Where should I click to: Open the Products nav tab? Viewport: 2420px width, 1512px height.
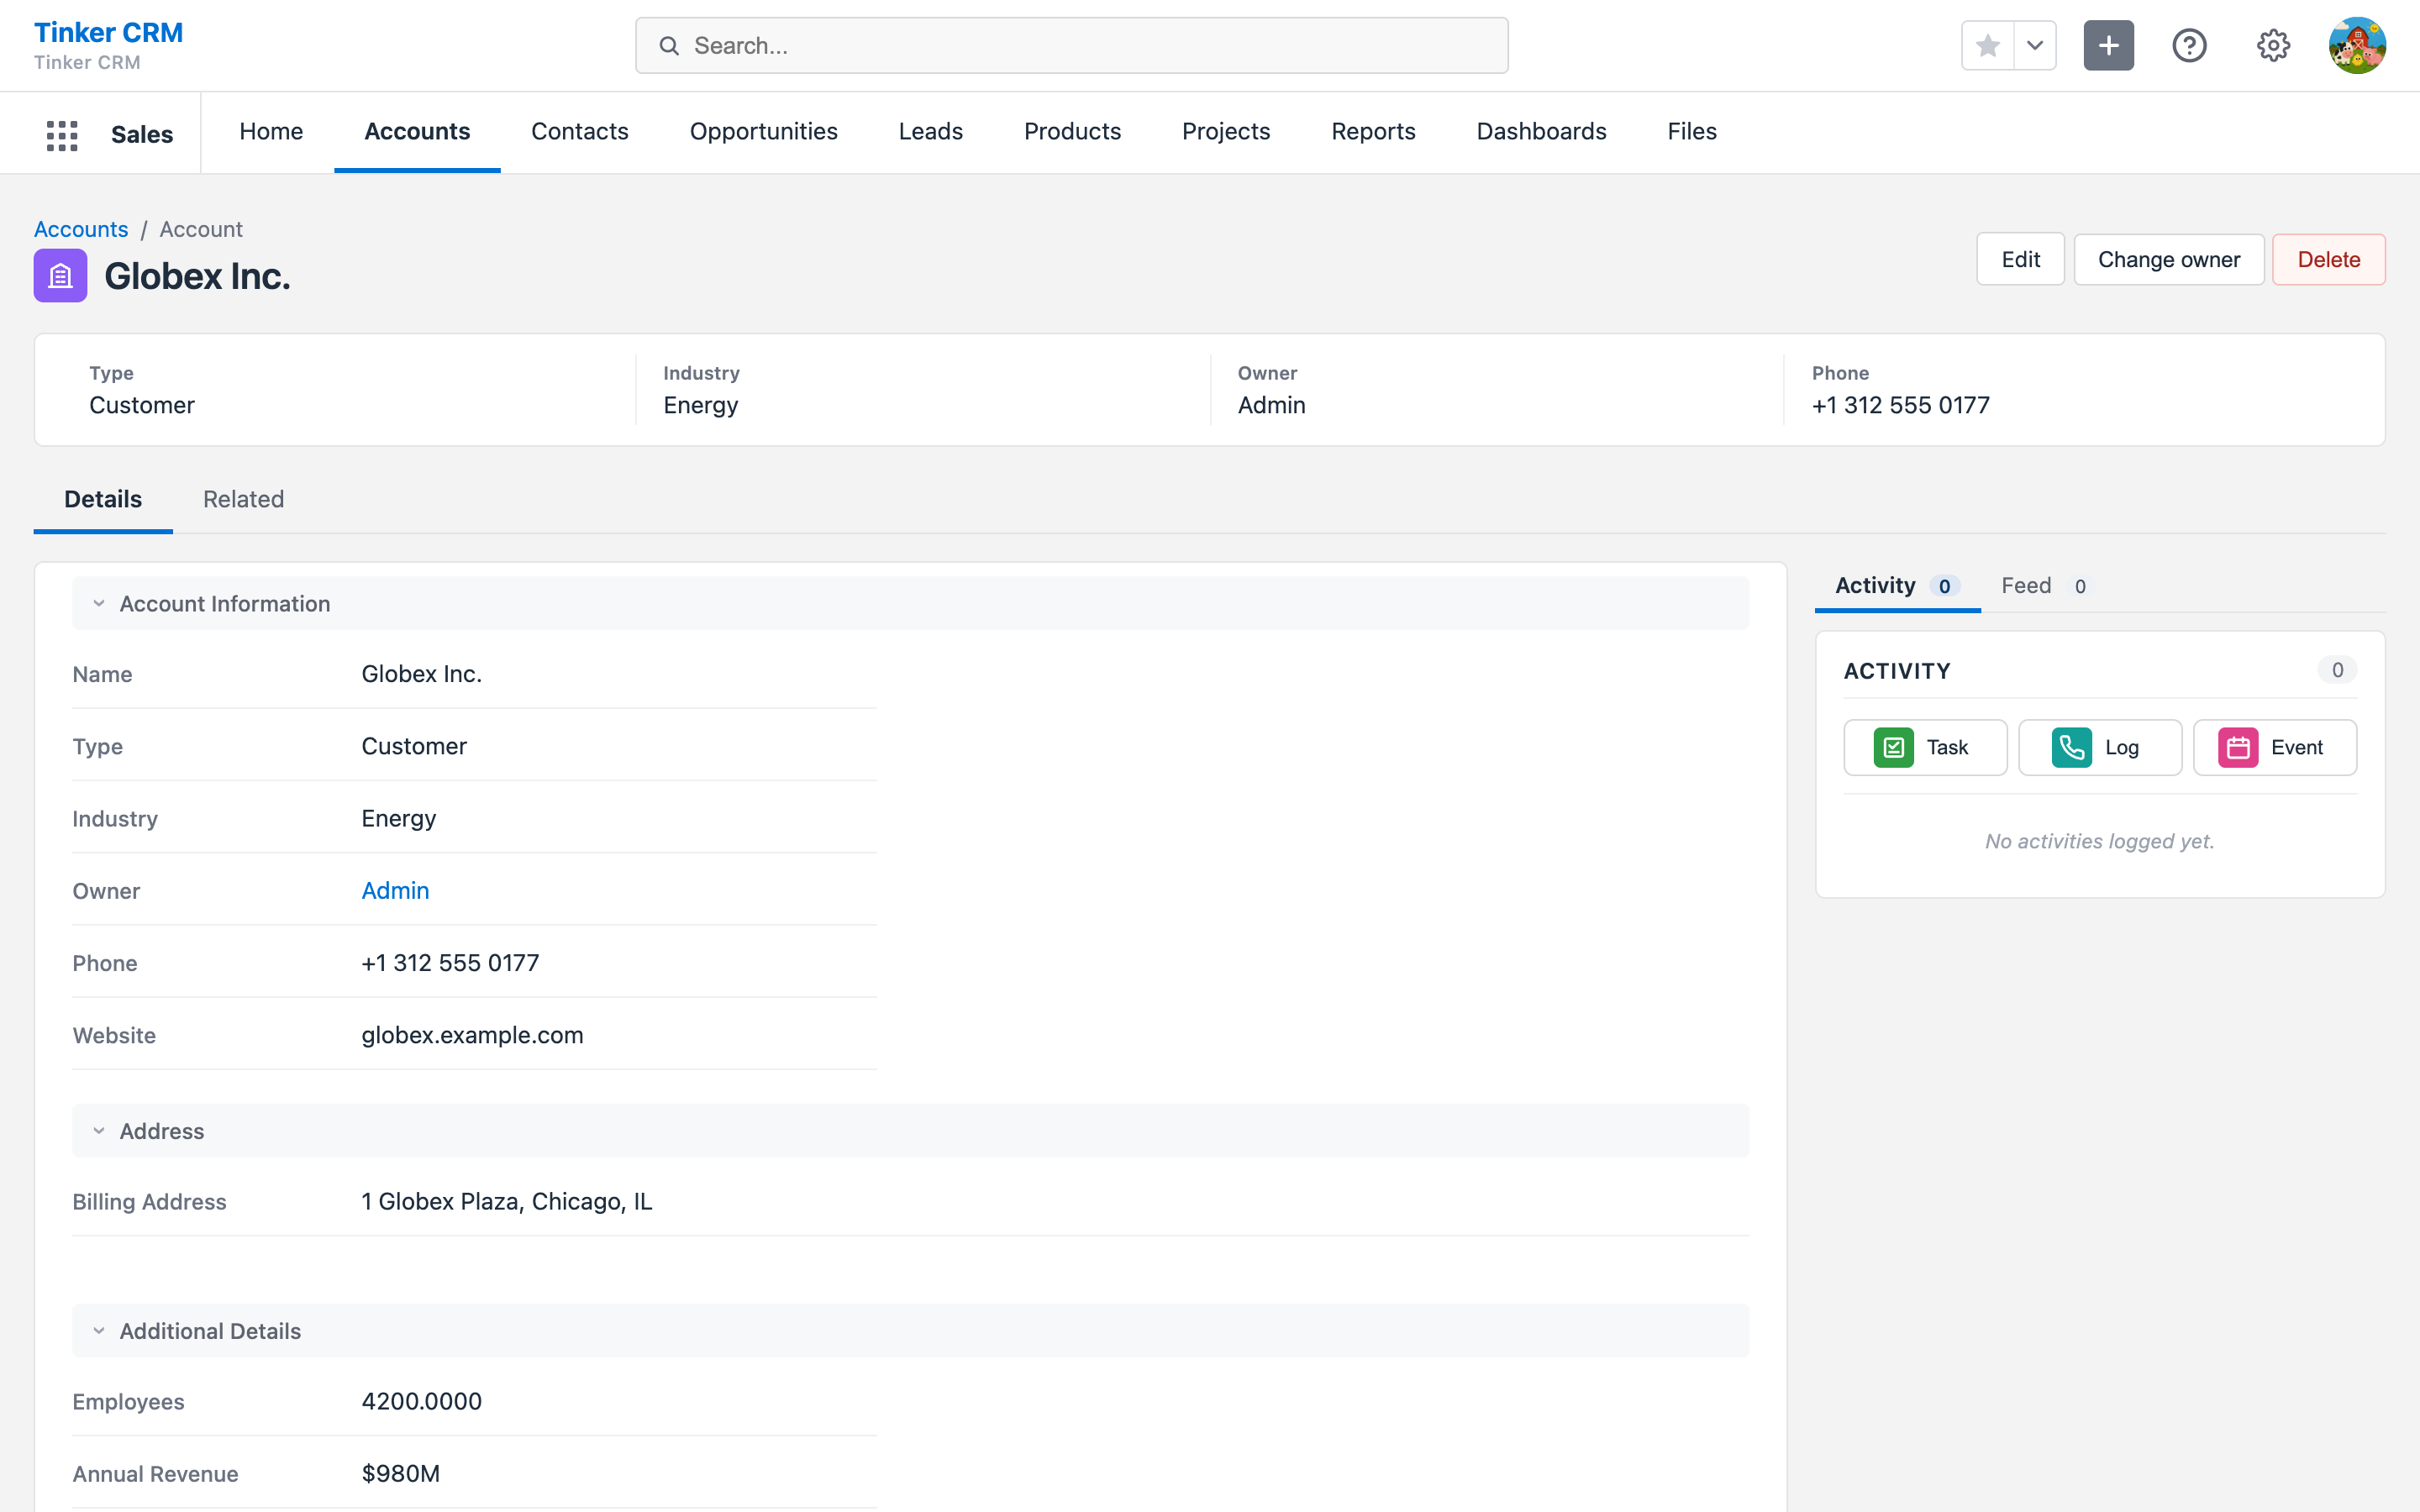tap(1073, 132)
